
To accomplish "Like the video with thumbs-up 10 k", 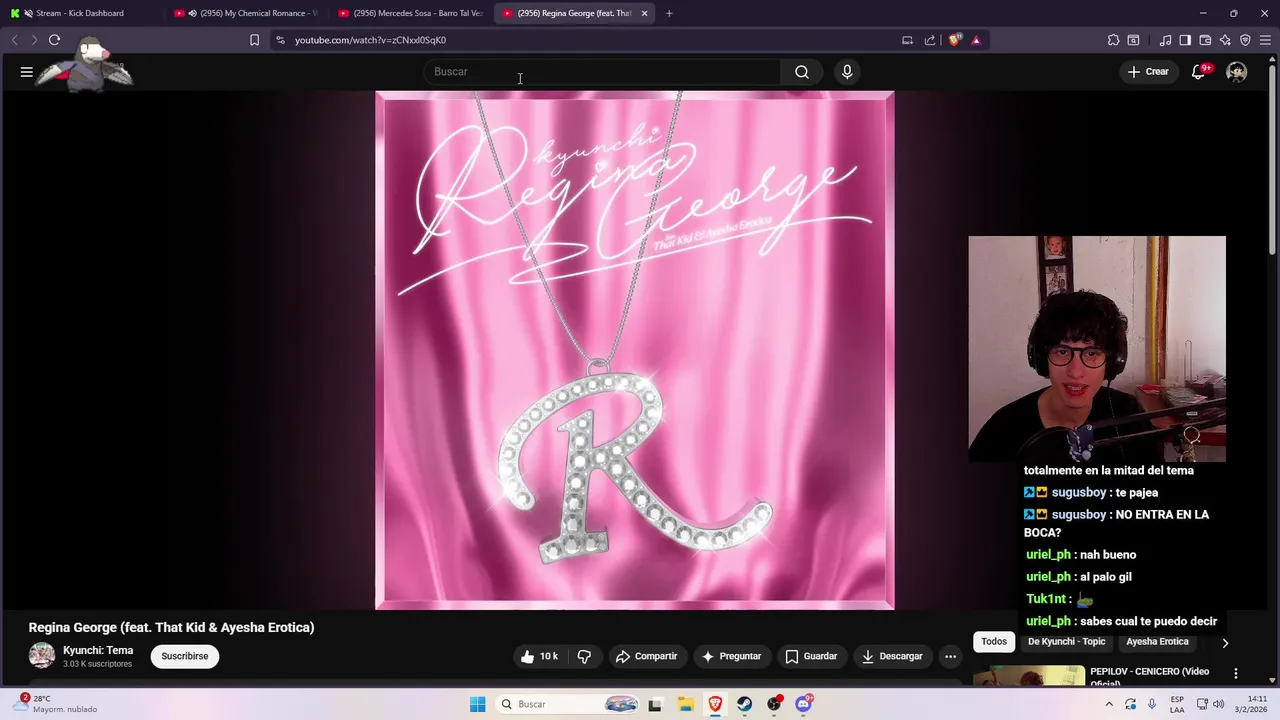I will tap(539, 656).
